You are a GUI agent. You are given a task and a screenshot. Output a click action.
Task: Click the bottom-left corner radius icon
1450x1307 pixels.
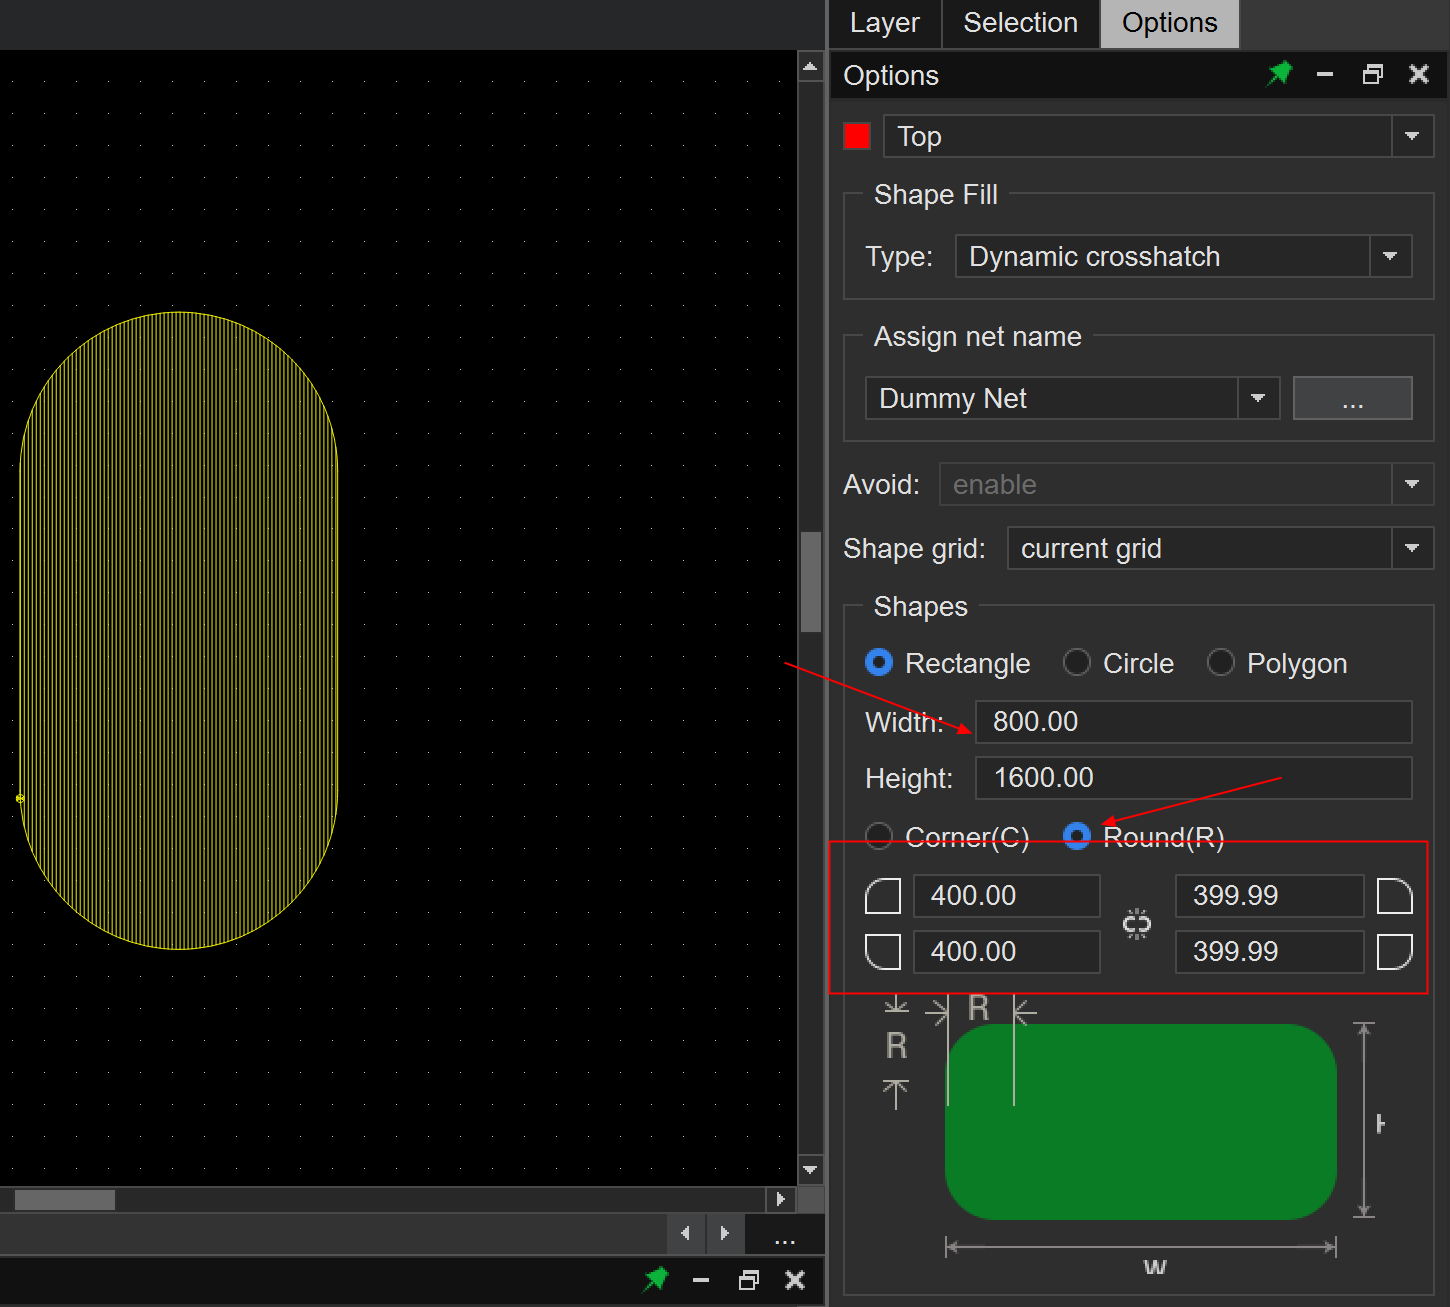(x=882, y=952)
